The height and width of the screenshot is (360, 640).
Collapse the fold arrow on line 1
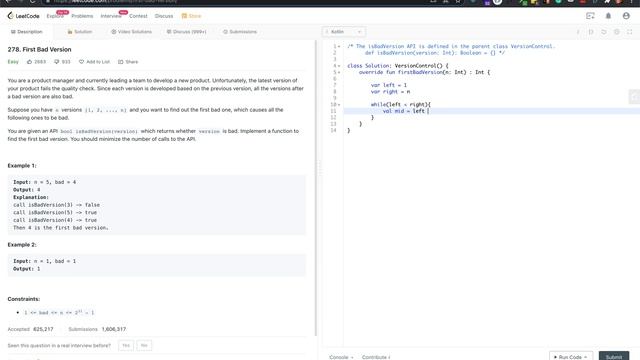tap(339, 47)
